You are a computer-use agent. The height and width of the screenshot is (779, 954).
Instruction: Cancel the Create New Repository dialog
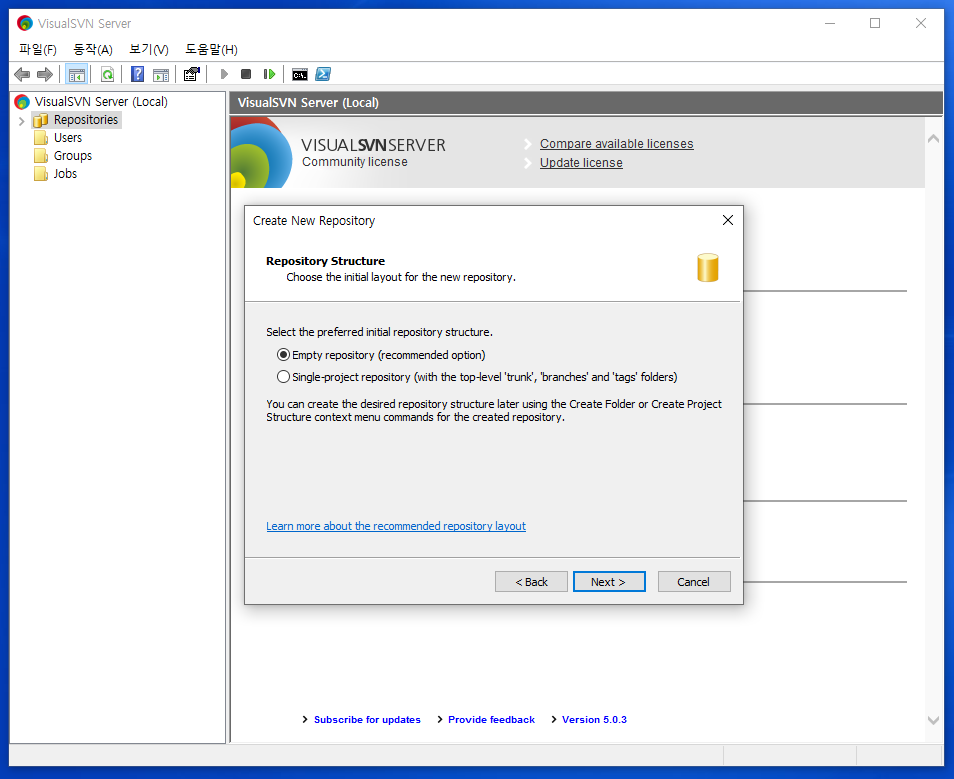click(694, 582)
